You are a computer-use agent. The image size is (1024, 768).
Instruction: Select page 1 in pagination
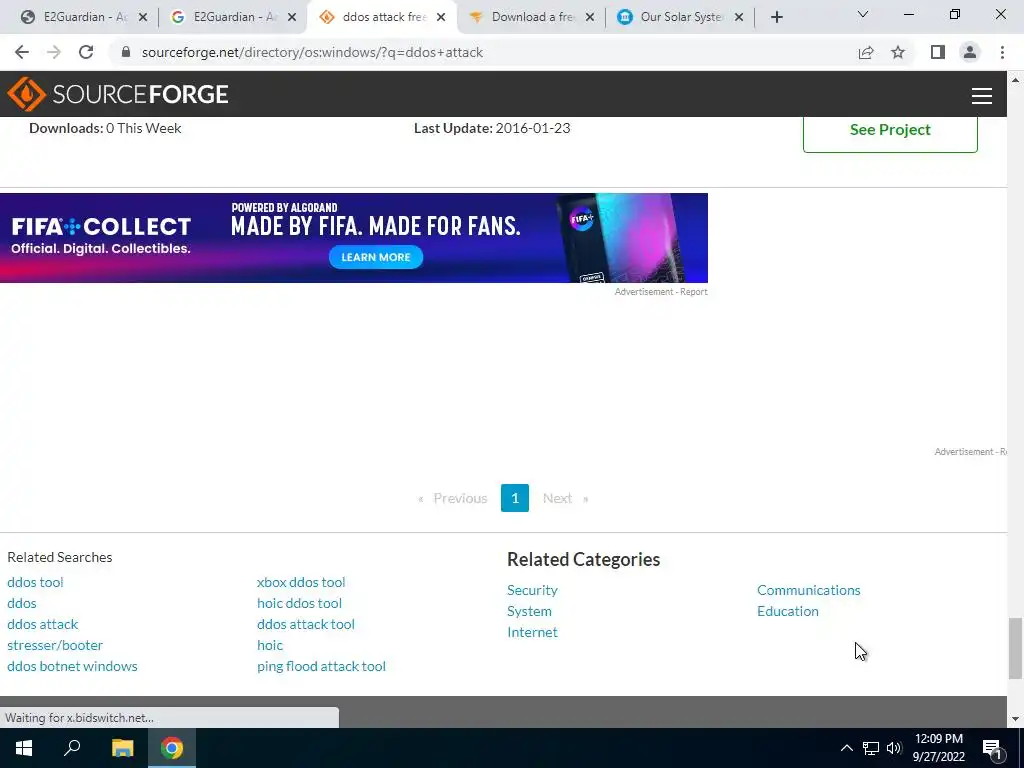[x=515, y=498]
